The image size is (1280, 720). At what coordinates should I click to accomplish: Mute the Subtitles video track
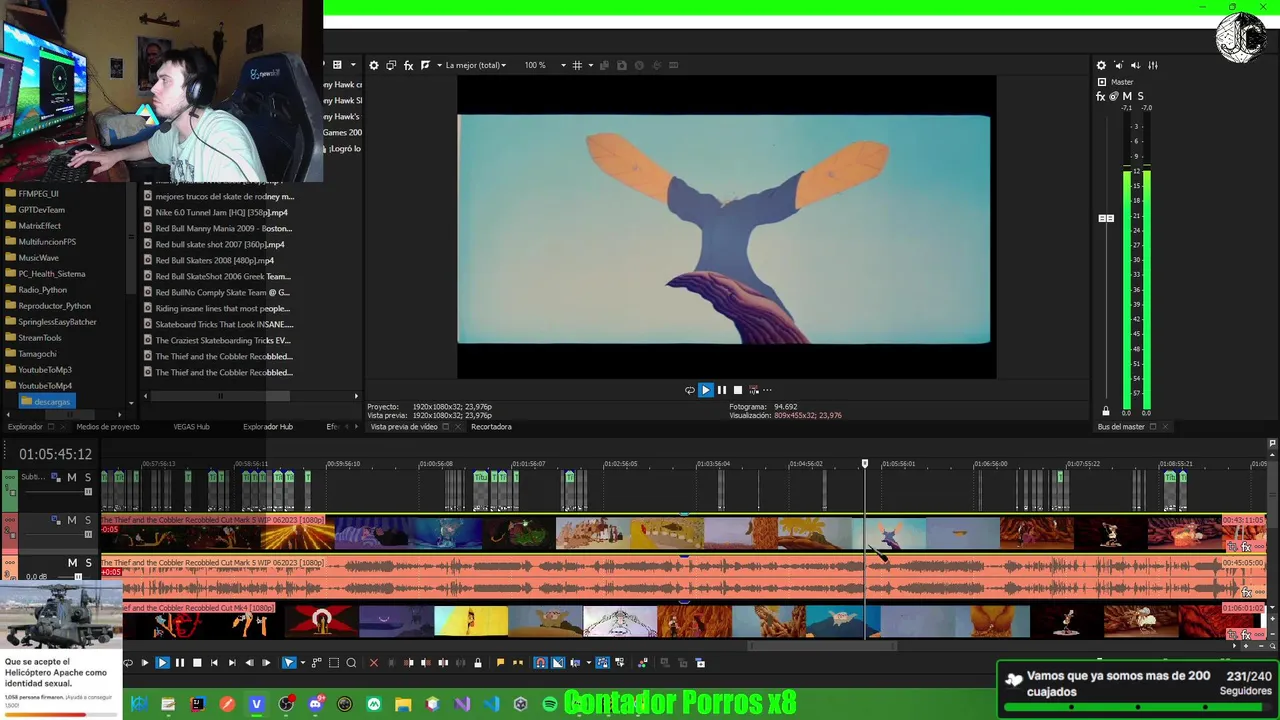(x=71, y=477)
